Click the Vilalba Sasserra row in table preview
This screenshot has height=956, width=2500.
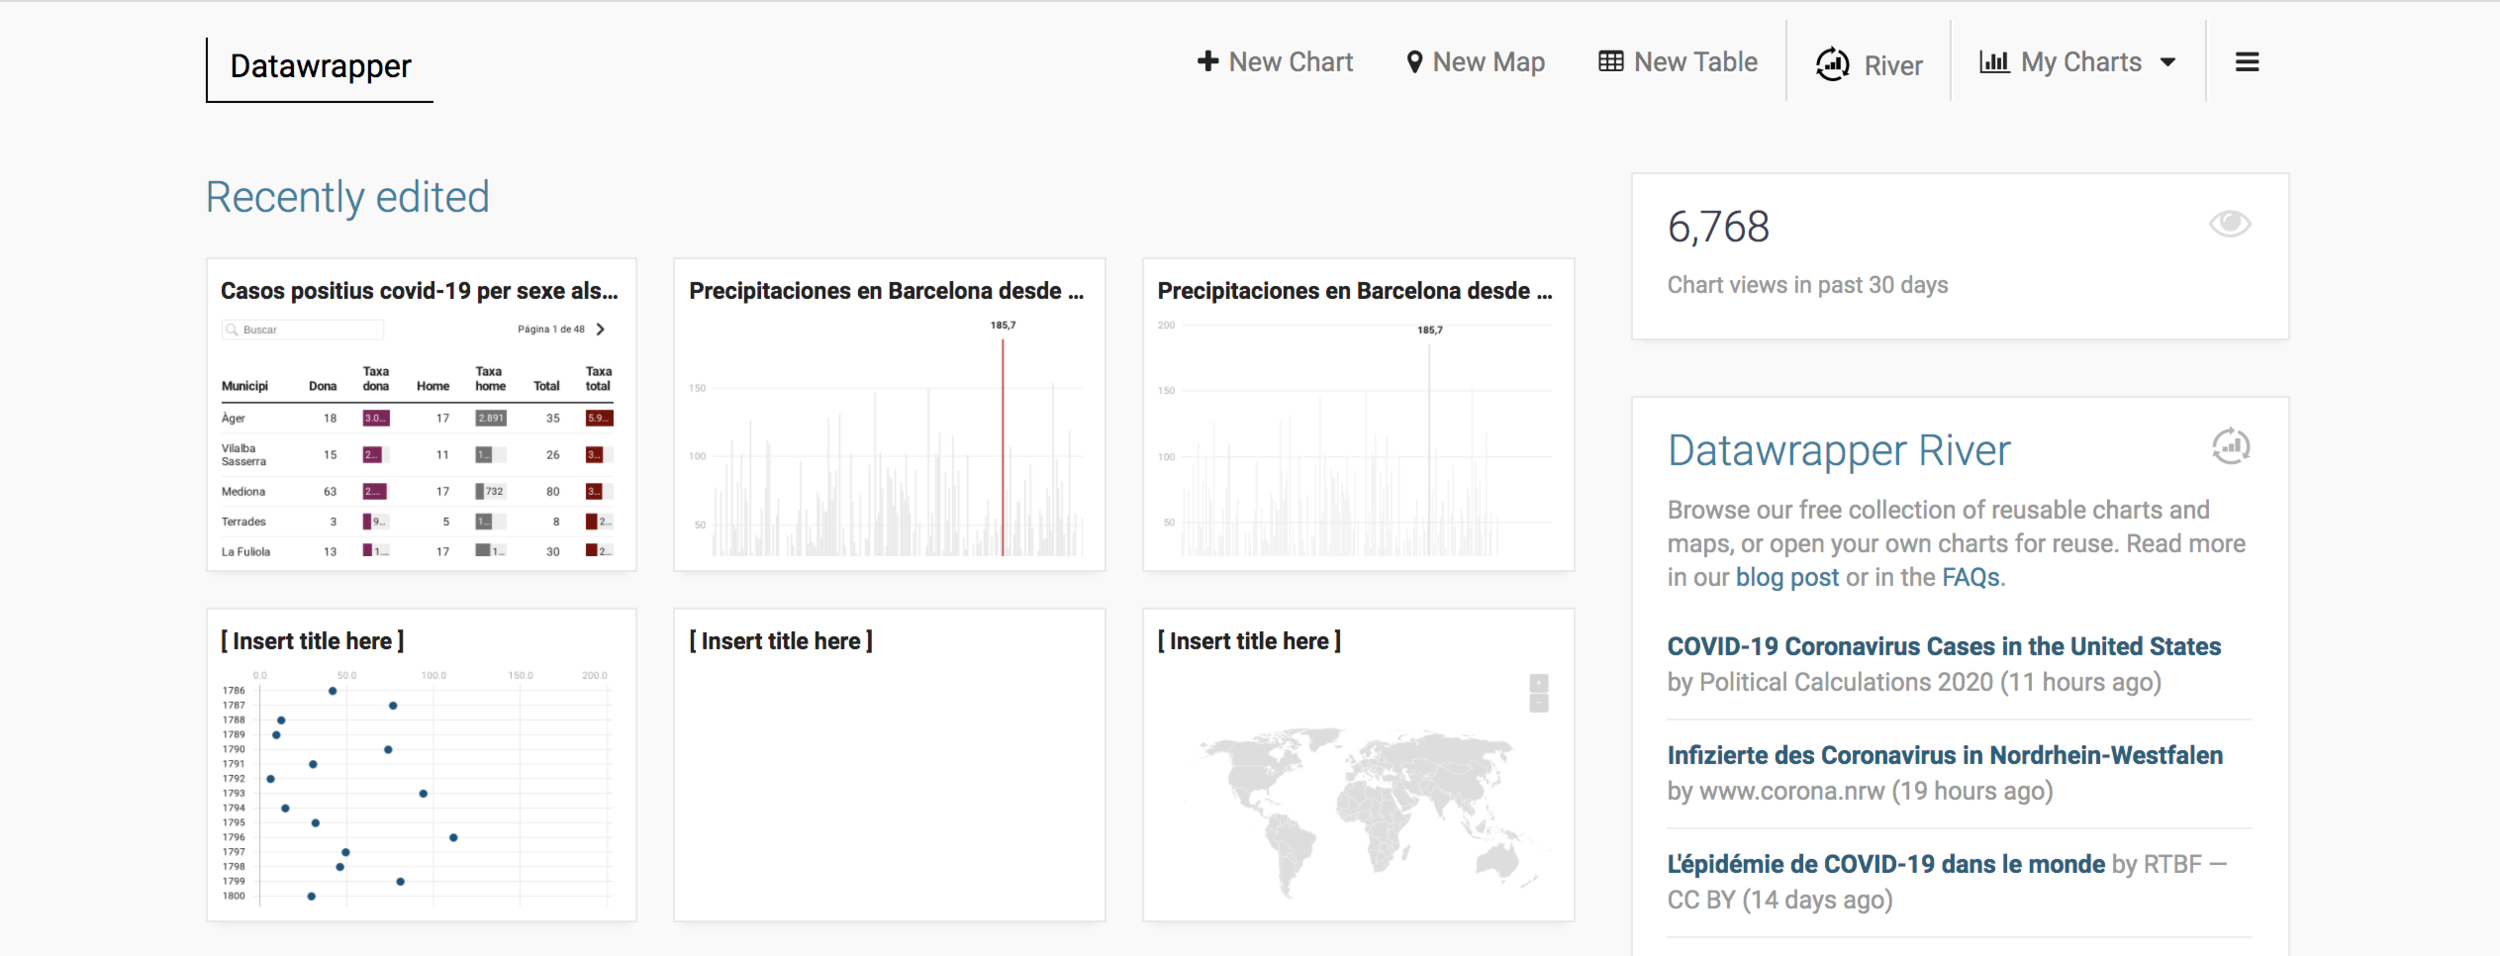coord(417,455)
